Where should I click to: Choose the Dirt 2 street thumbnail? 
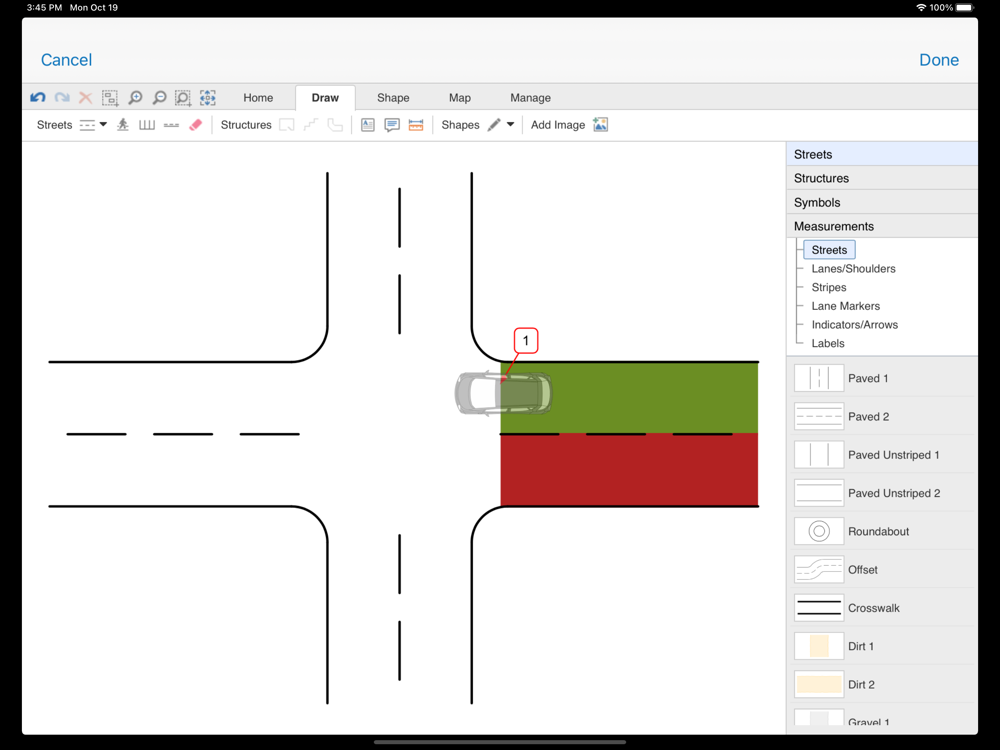(x=819, y=684)
